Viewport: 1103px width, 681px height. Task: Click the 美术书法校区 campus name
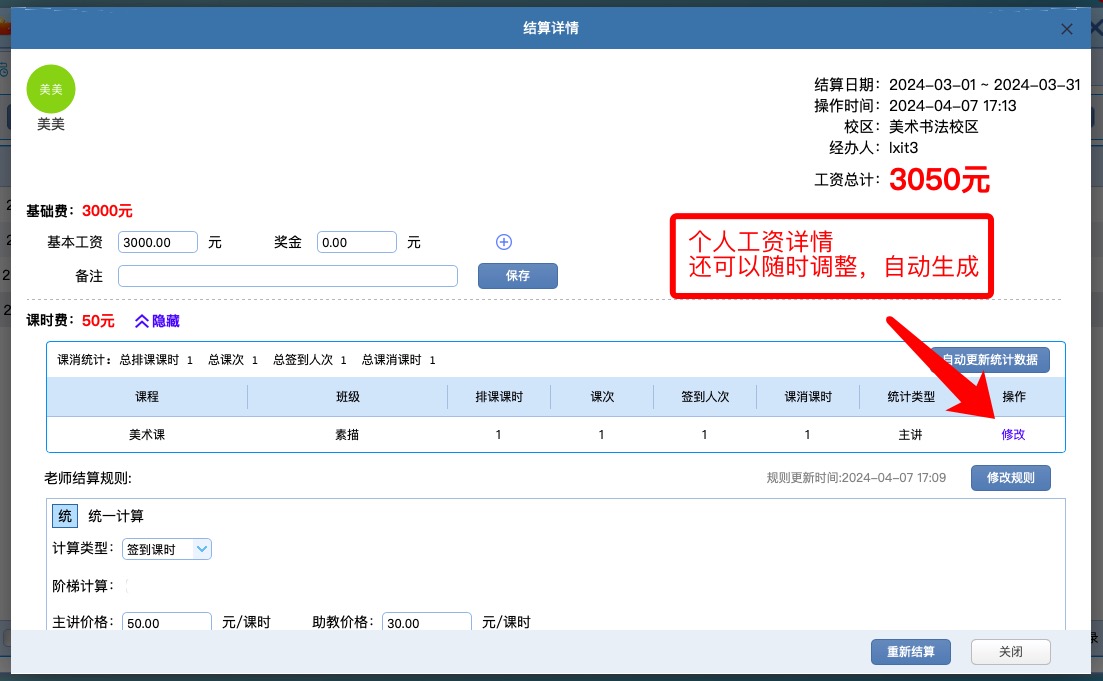[x=933, y=127]
